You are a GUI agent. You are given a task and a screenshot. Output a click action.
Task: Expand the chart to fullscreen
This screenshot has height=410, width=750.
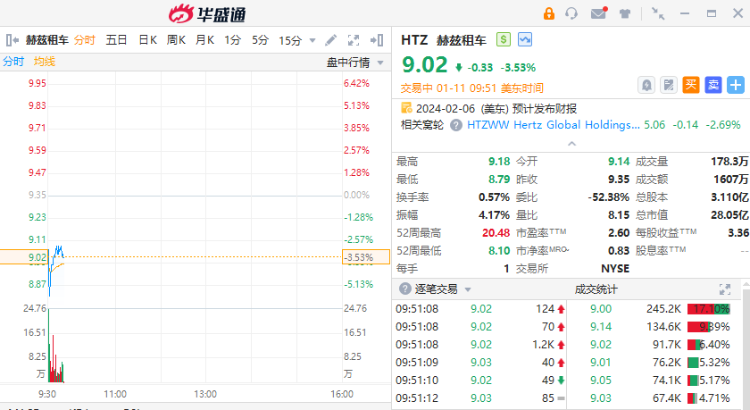[x=353, y=40]
